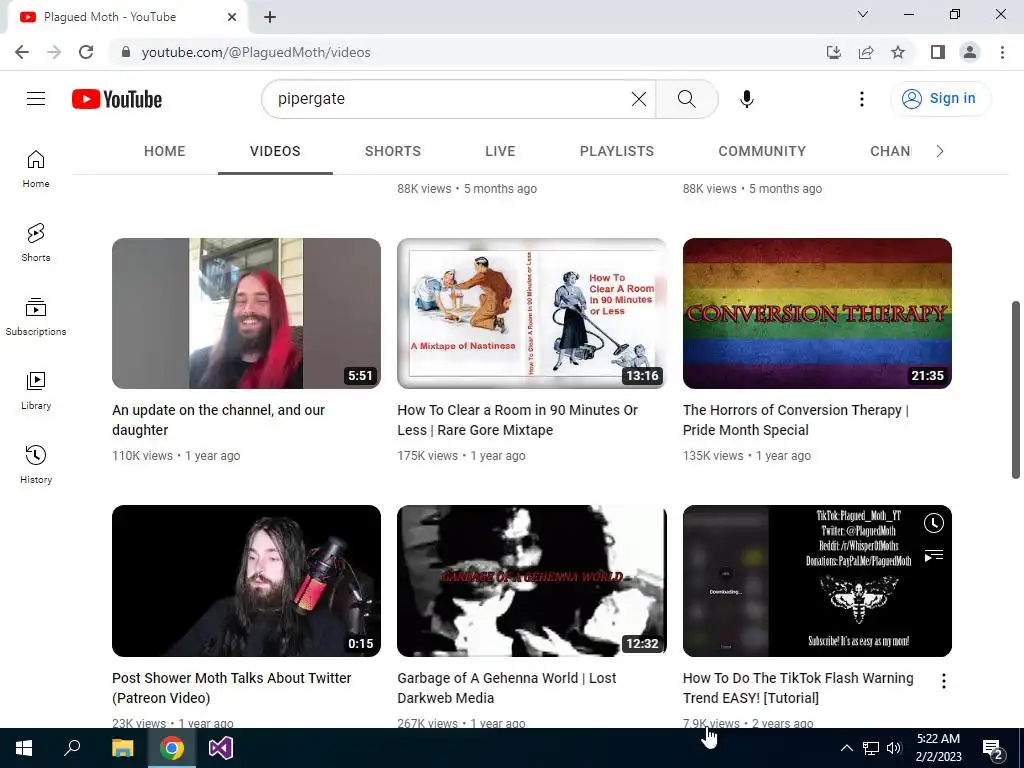Play the 12:32 Gehenna World thumbnail
Image resolution: width=1024 pixels, height=768 pixels.
(532, 581)
